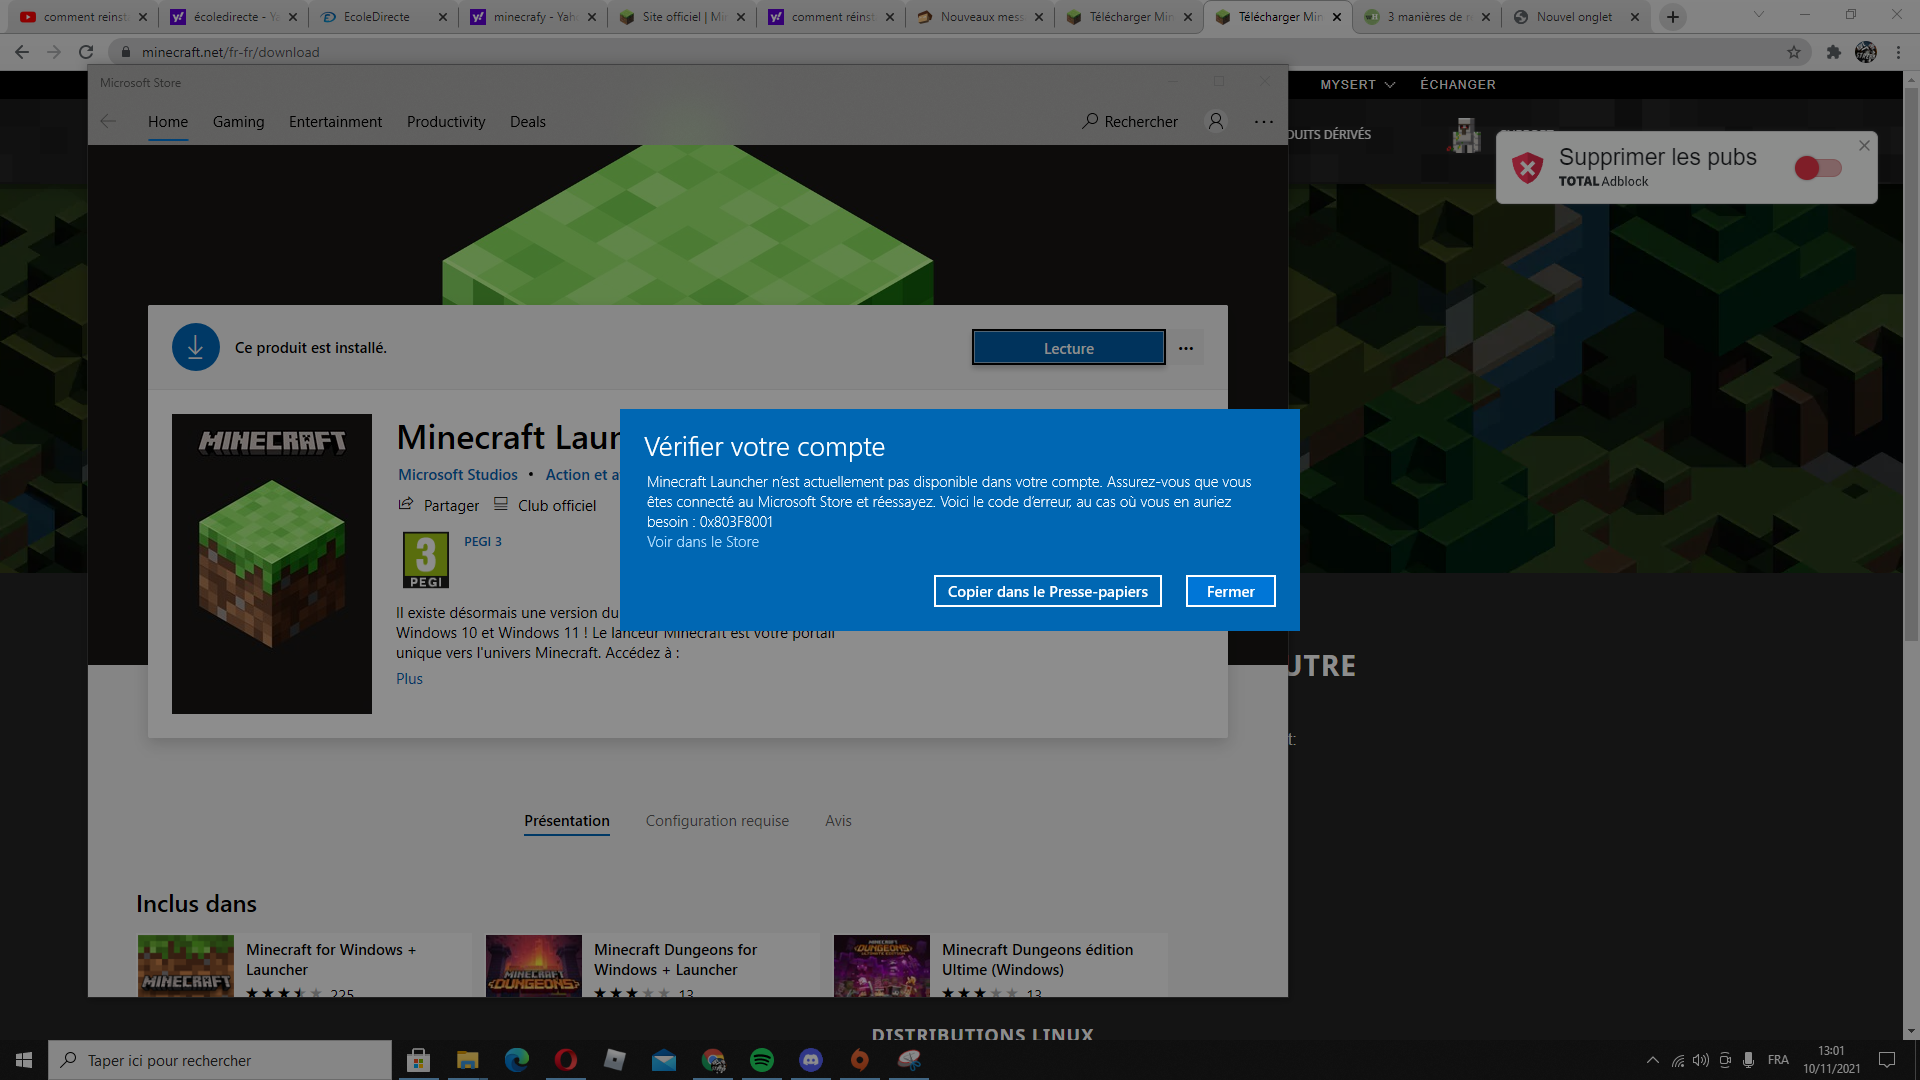Screen dimensions: 1920x1080
Task: Close the Total Adblock popup
Action: (x=1864, y=146)
